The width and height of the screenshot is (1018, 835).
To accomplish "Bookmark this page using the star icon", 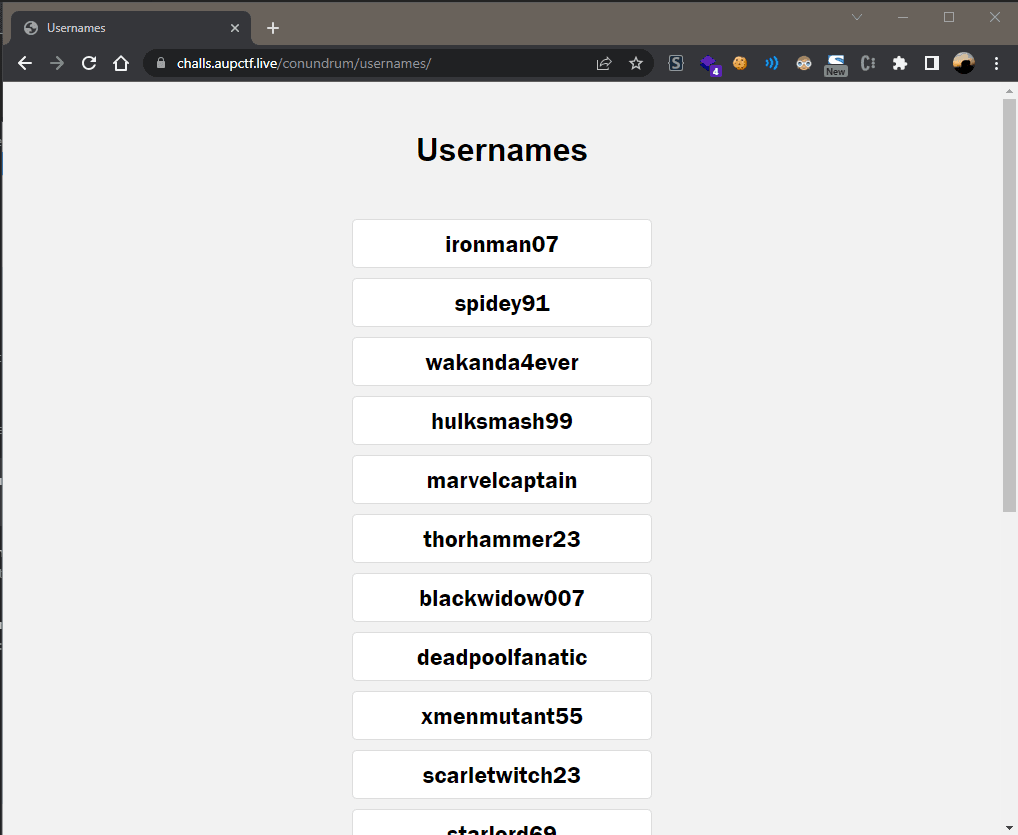I will pyautogui.click(x=636, y=63).
